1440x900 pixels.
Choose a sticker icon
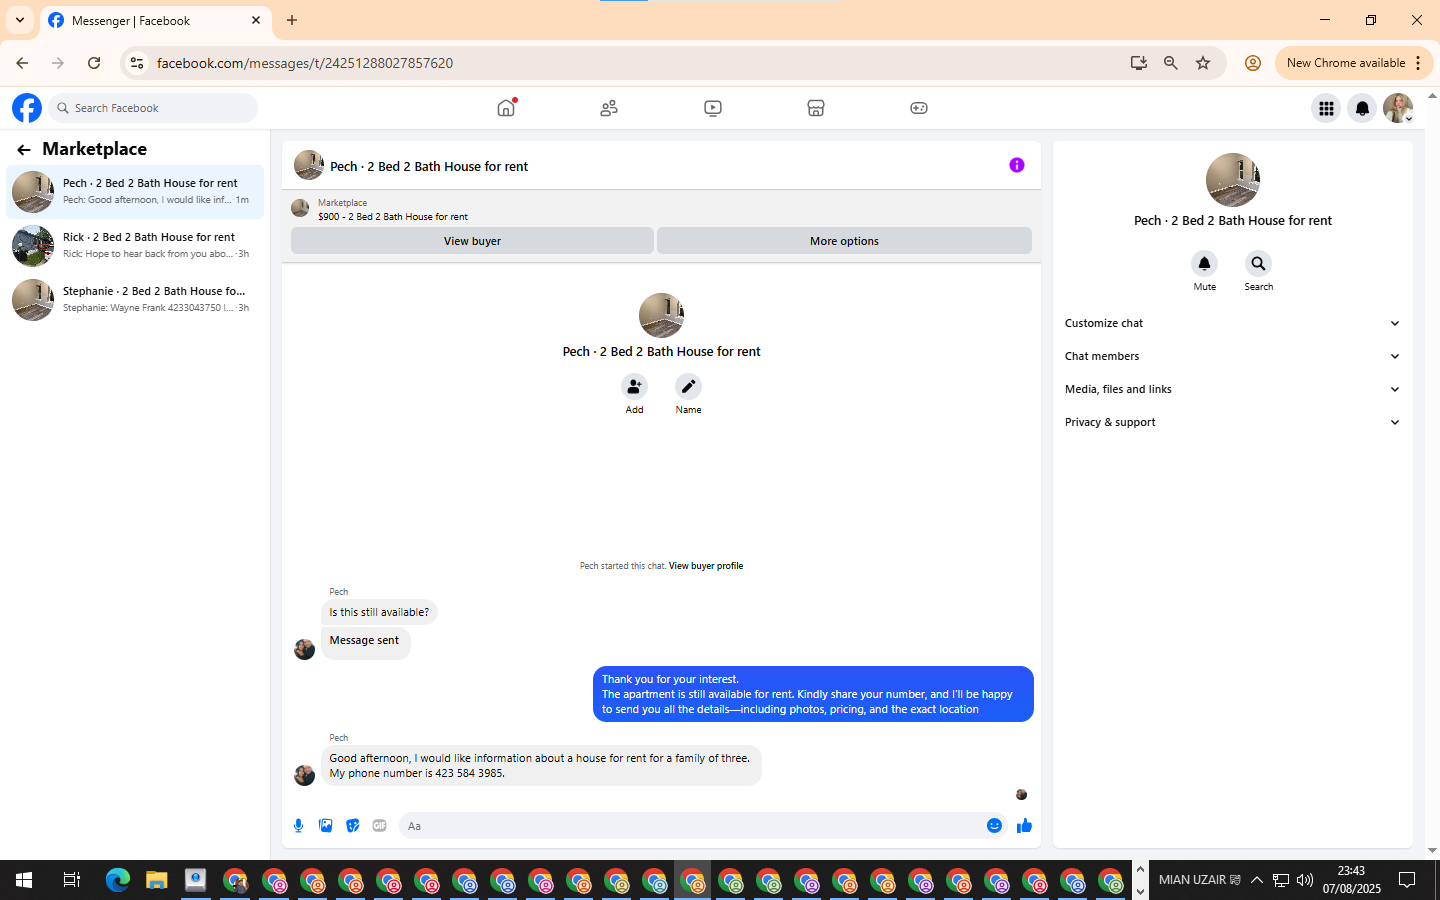pos(352,826)
